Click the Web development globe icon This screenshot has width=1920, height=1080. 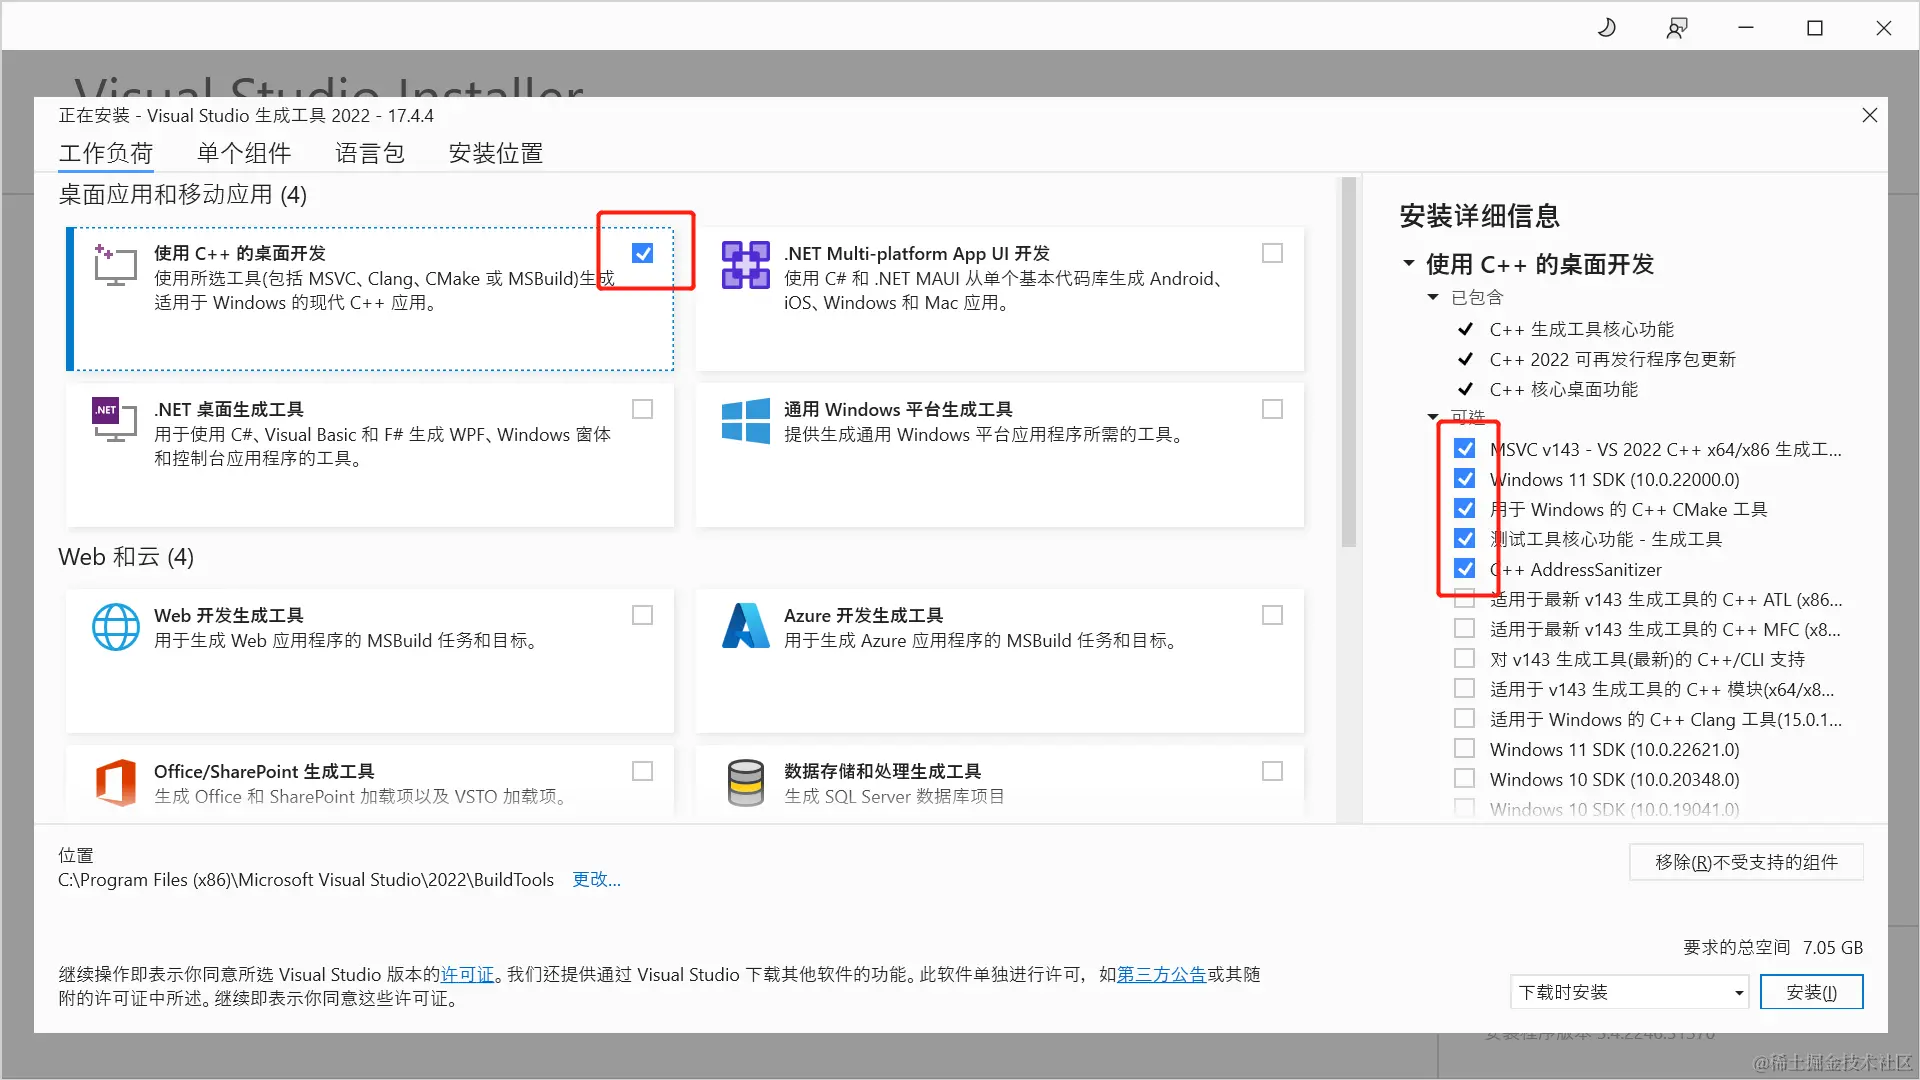tap(115, 627)
